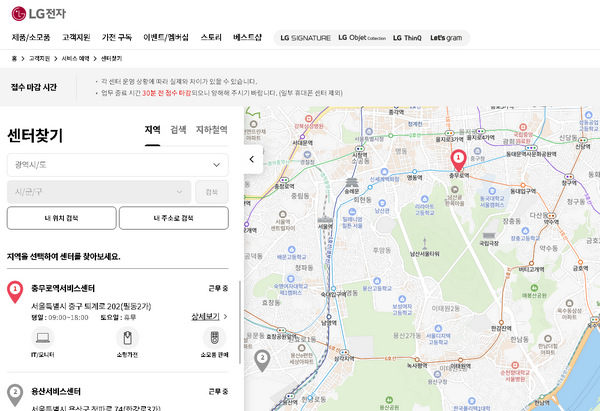Click the 서비스 예약 breadcrumb
The width and height of the screenshot is (600, 411).
point(75,59)
